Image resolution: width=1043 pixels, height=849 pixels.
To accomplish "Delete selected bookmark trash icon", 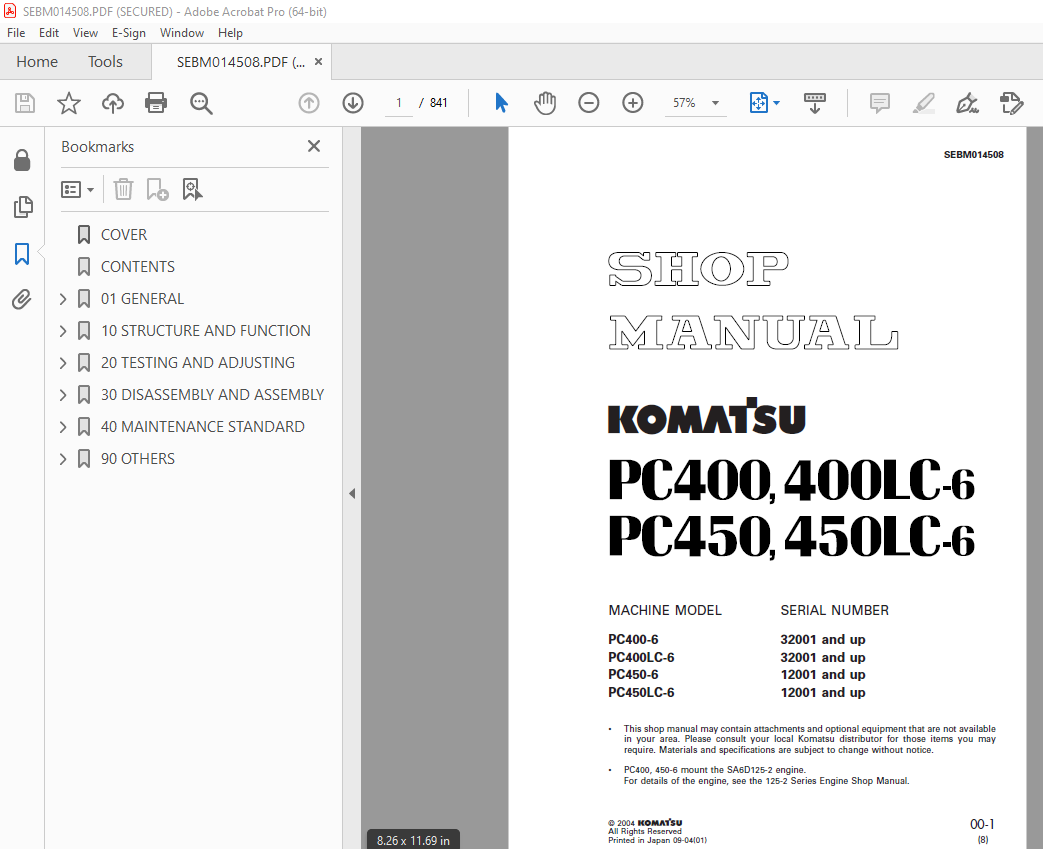I will (x=123, y=190).
